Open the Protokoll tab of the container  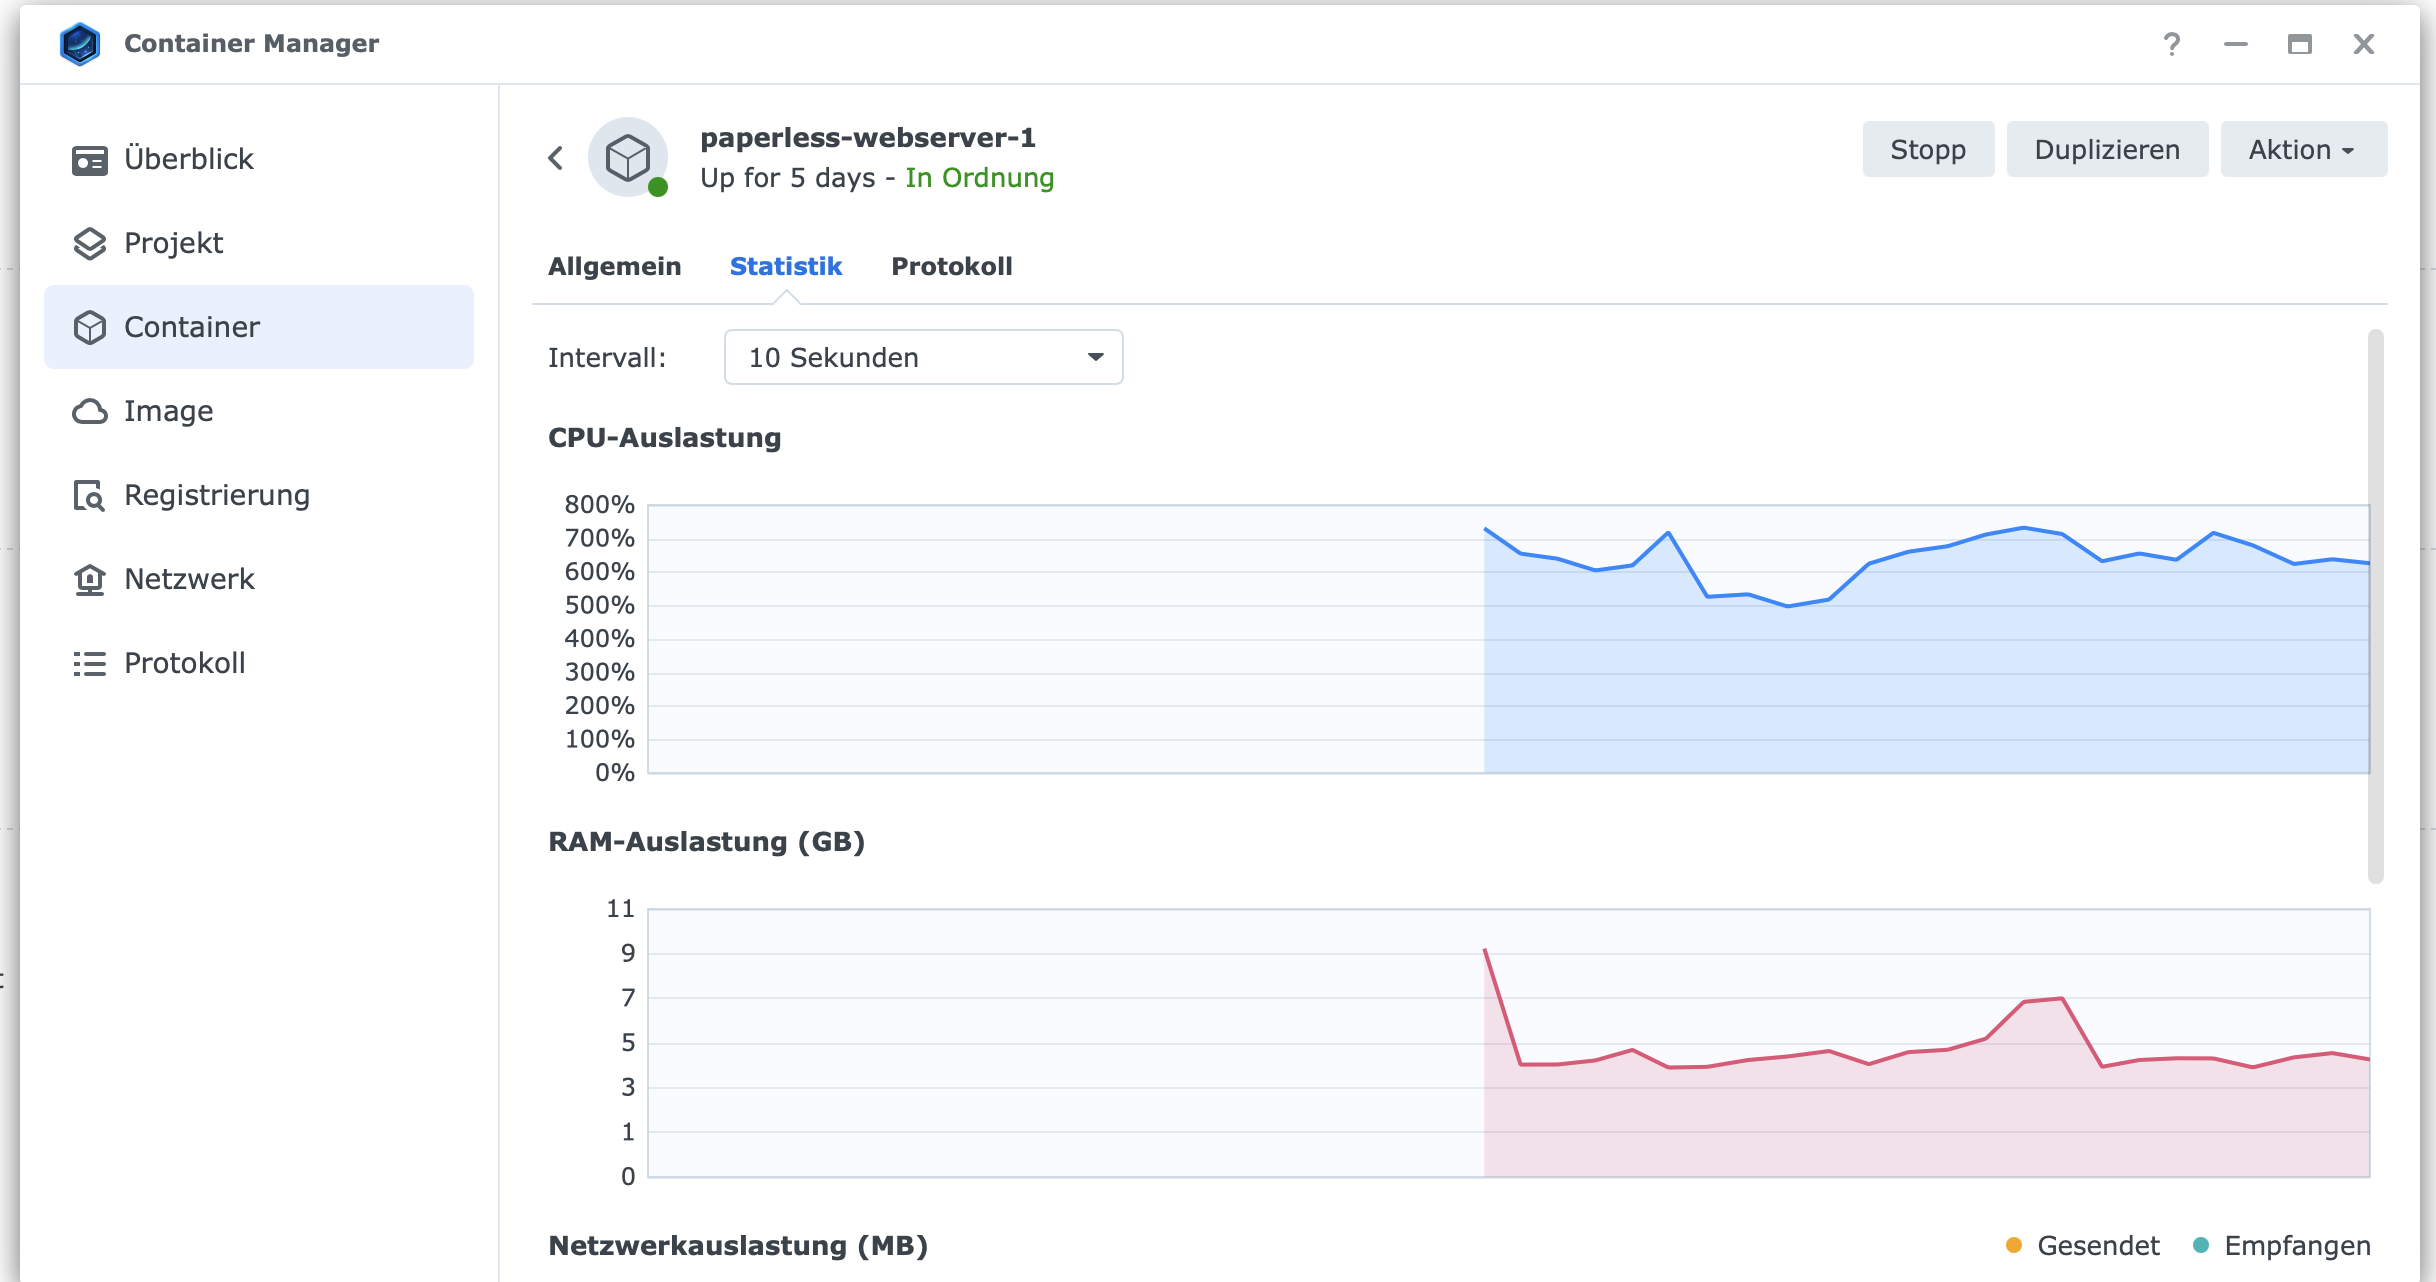tap(951, 267)
